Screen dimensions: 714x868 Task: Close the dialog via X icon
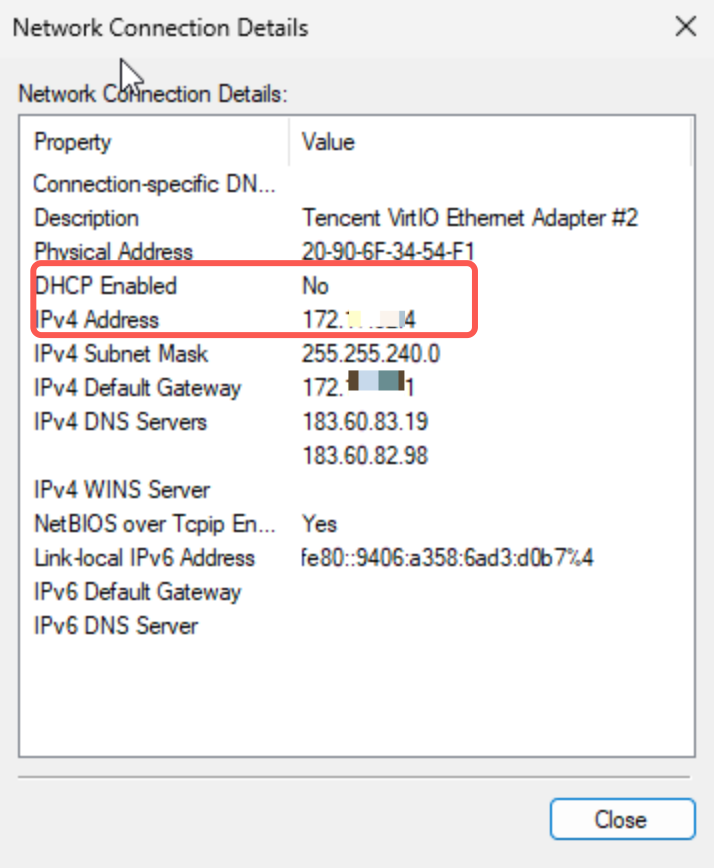point(686,27)
